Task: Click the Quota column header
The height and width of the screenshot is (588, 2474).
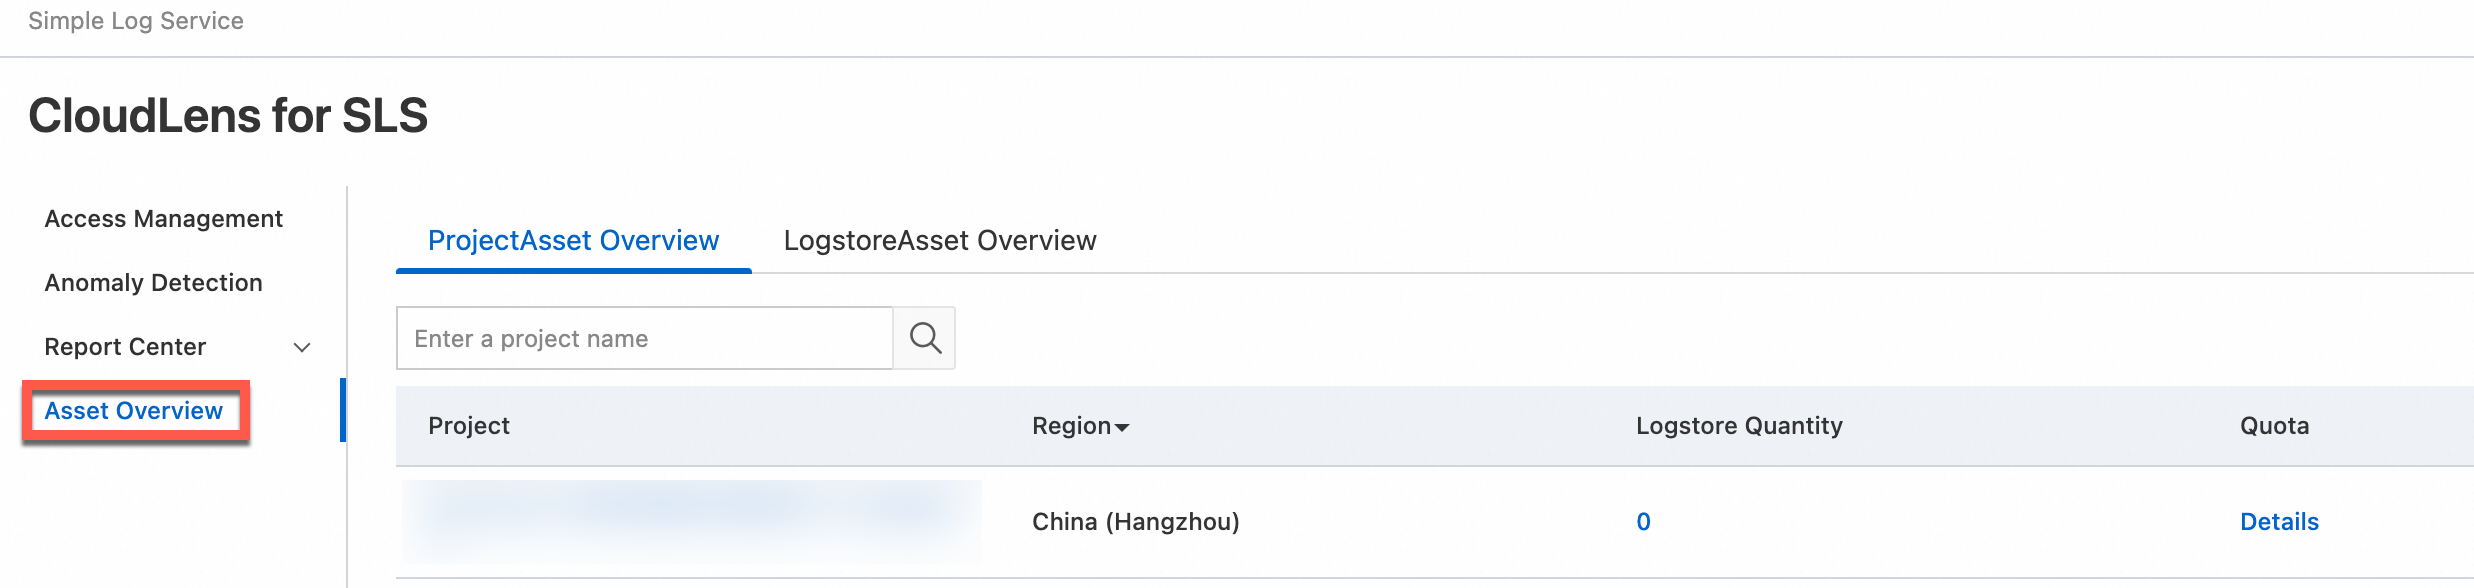Action: click(2274, 426)
